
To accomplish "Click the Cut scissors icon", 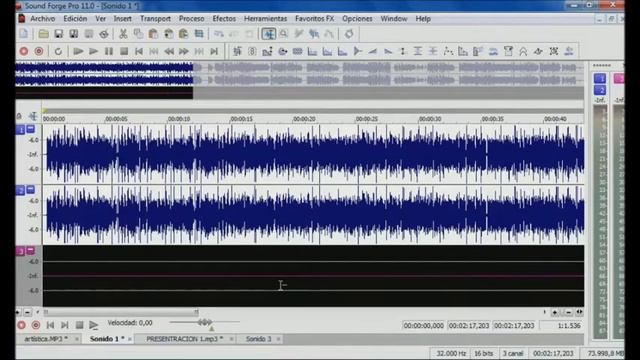I will point(123,34).
